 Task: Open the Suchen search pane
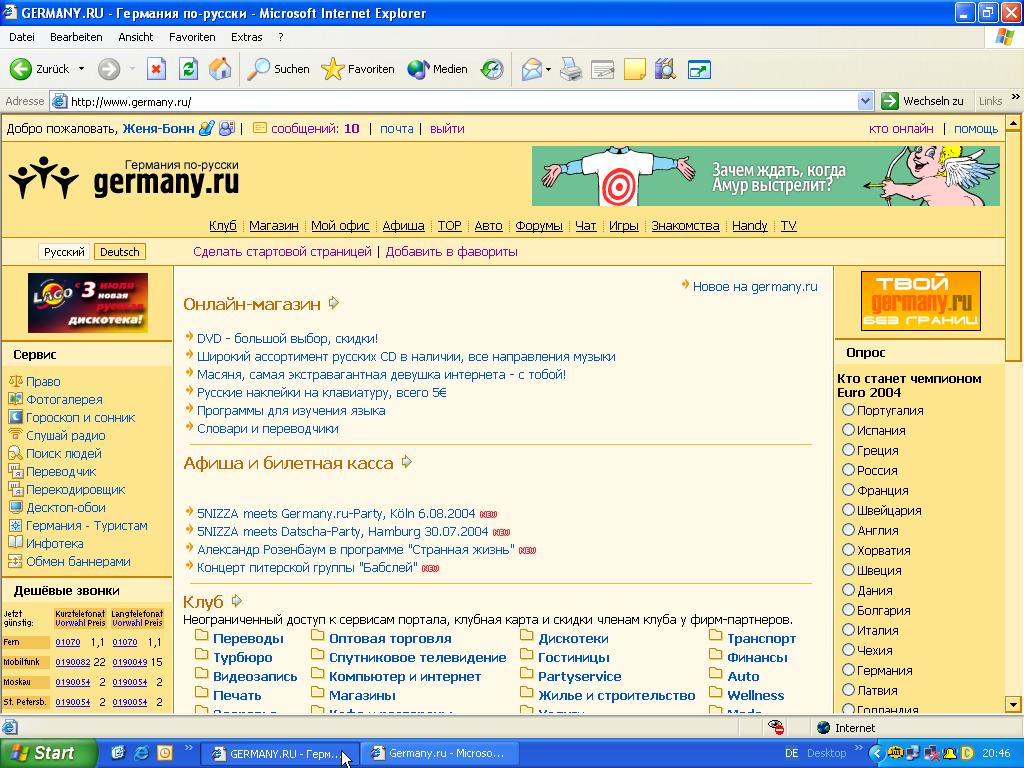click(x=278, y=69)
